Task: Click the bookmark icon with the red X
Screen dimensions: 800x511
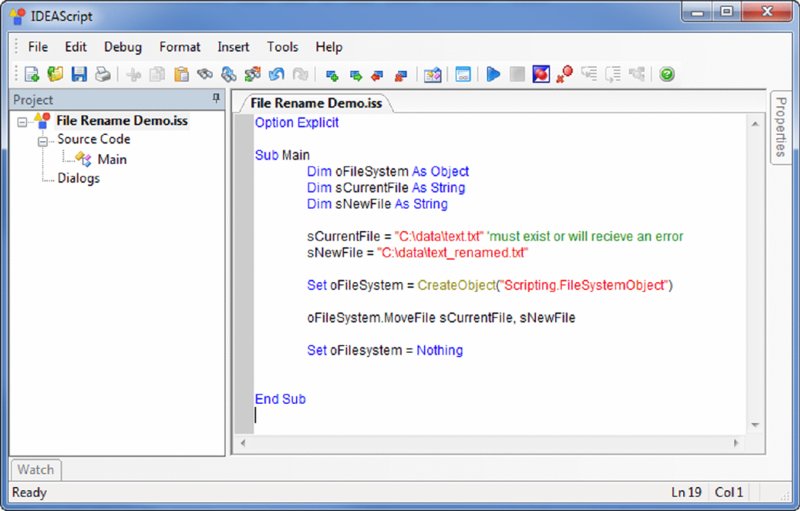Action: click(401, 75)
